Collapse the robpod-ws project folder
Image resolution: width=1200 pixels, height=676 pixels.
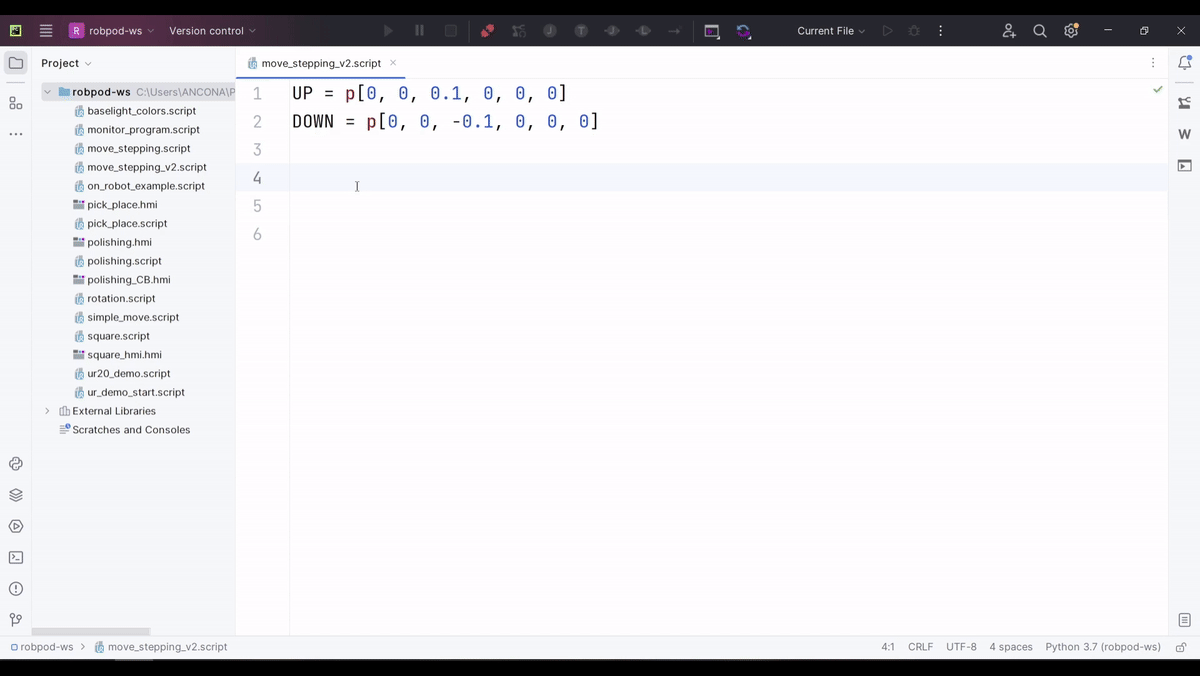tap(47, 92)
